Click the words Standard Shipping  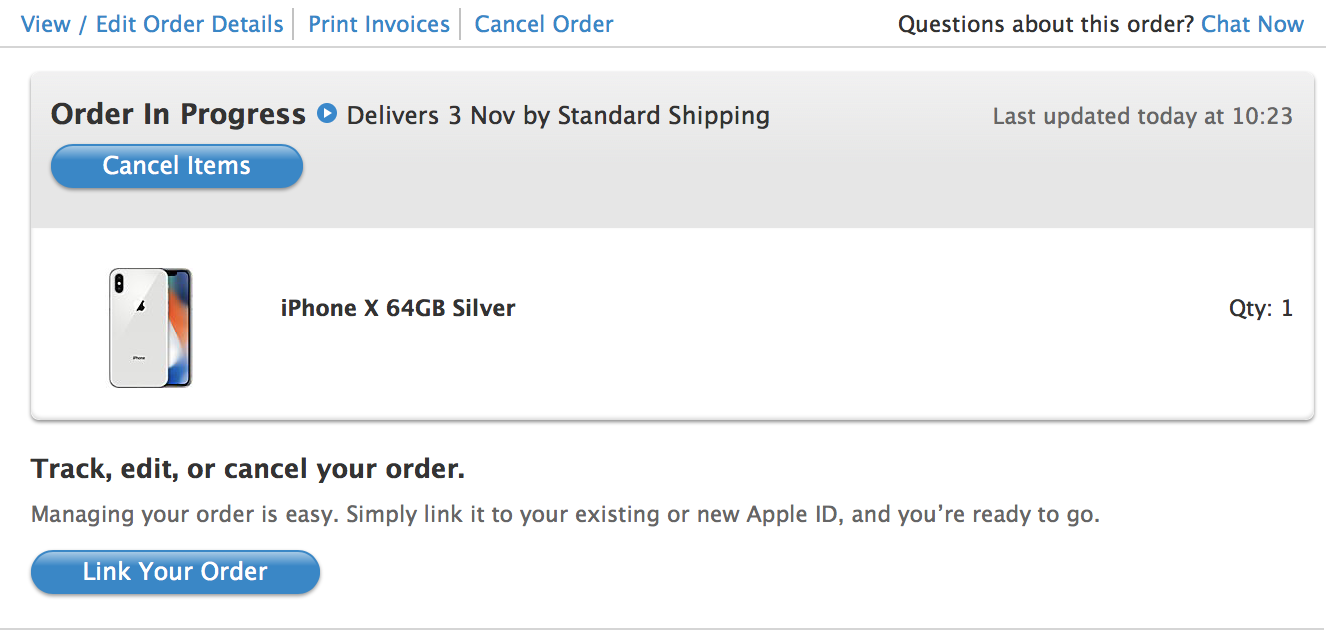[x=664, y=116]
